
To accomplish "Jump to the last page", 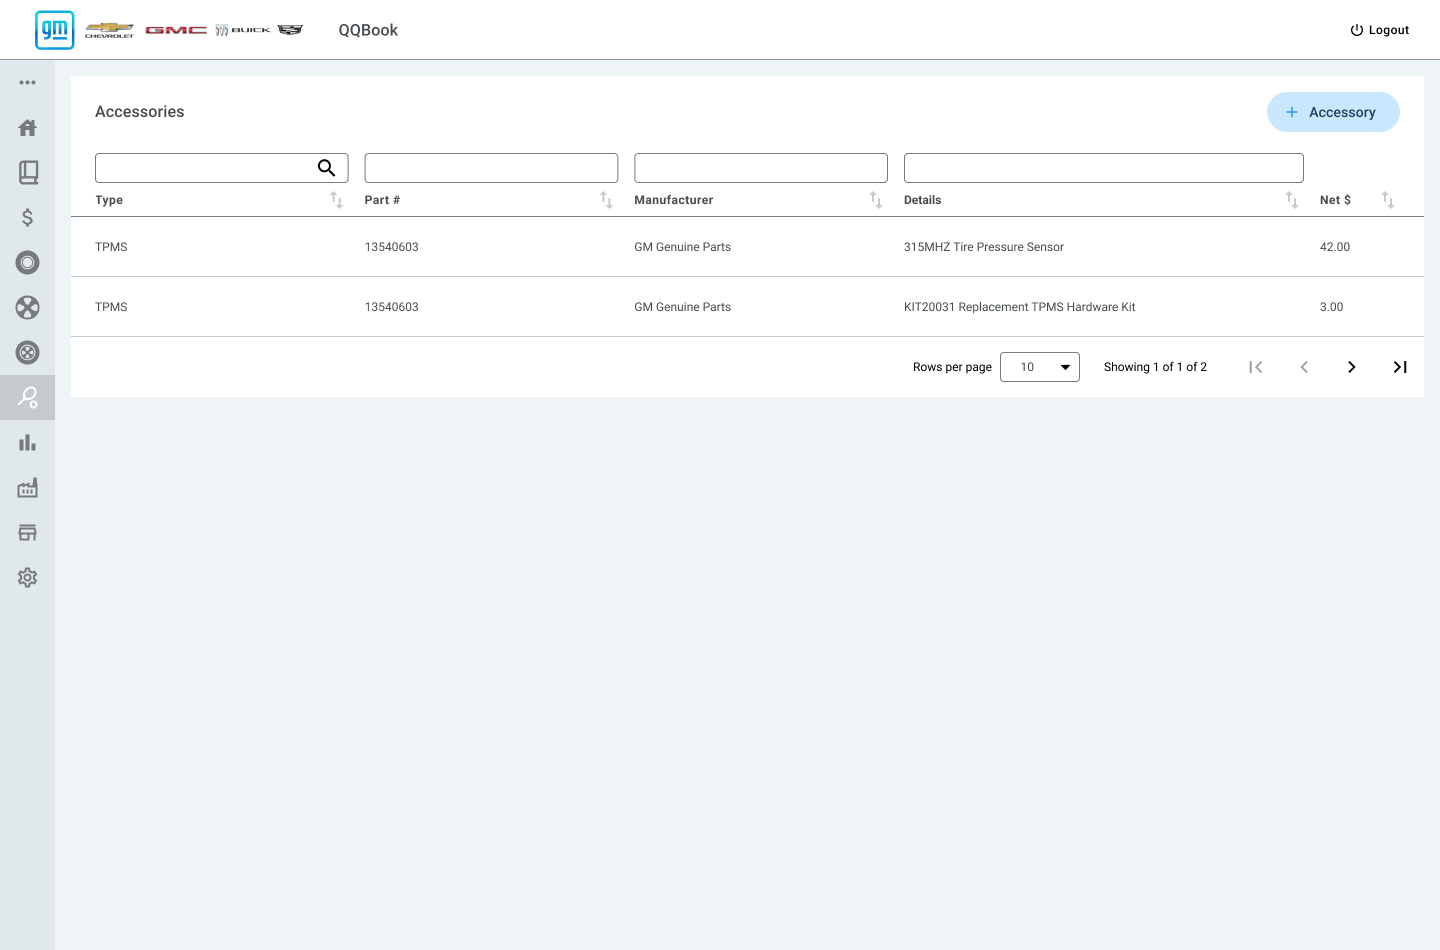I will click(1399, 367).
